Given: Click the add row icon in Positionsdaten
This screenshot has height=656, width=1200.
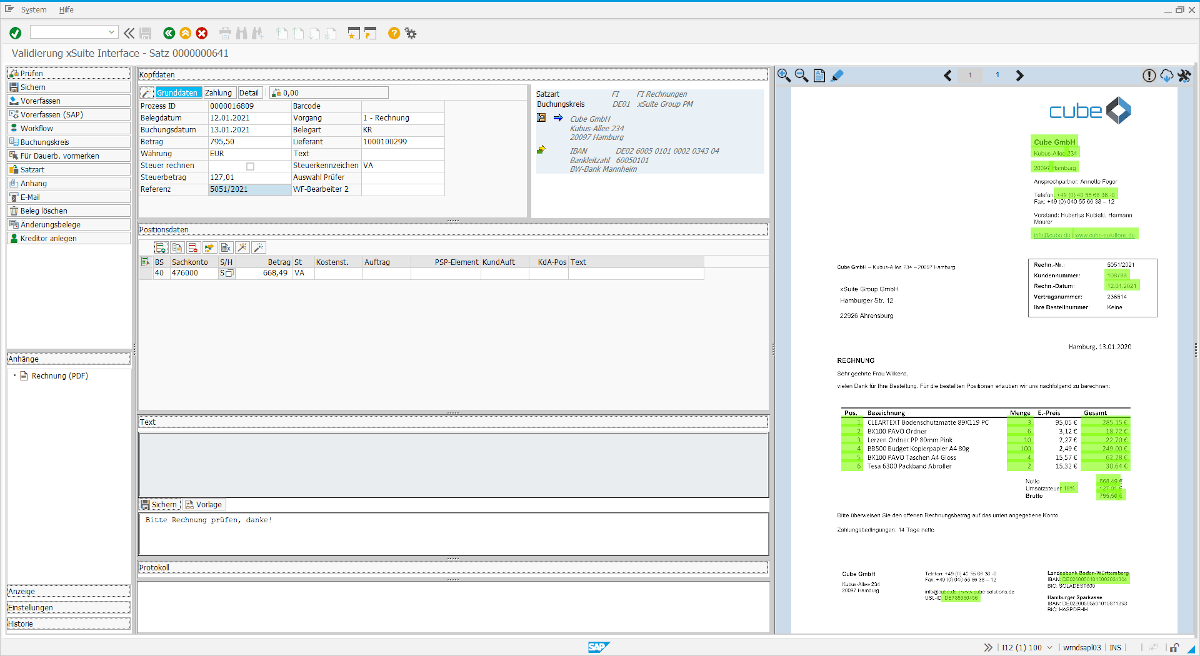Looking at the screenshot, I should tap(160, 247).
